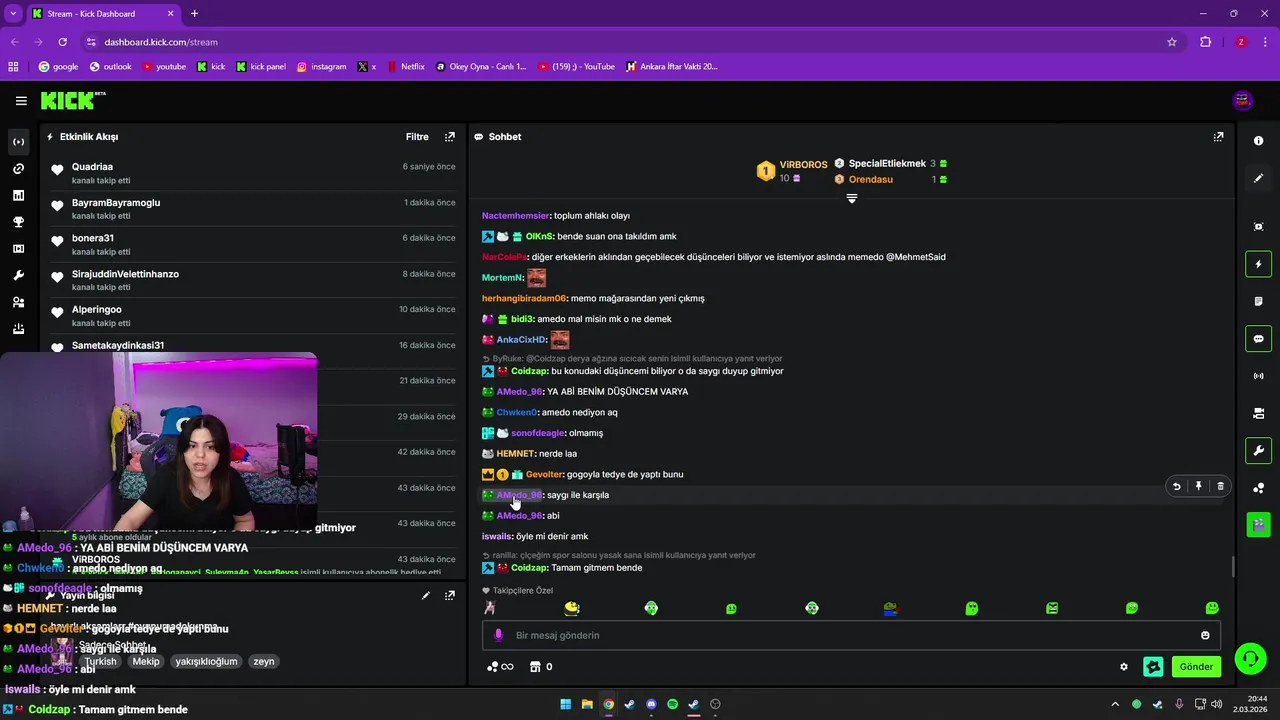The width and height of the screenshot is (1280, 720).
Task: Toggle the notes document widget in right sidebar
Action: pos(1258,301)
